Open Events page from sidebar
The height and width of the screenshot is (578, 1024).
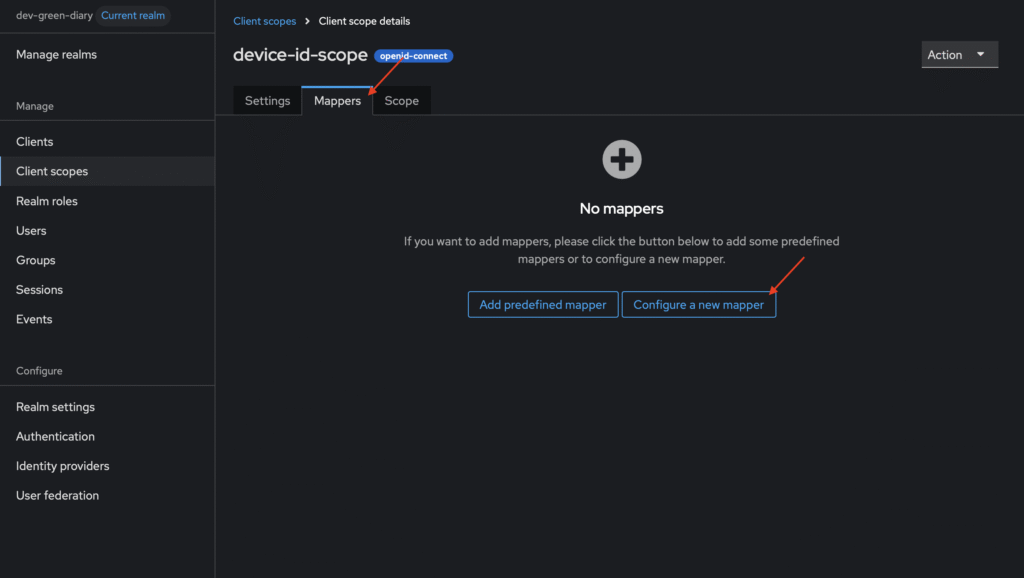34,319
